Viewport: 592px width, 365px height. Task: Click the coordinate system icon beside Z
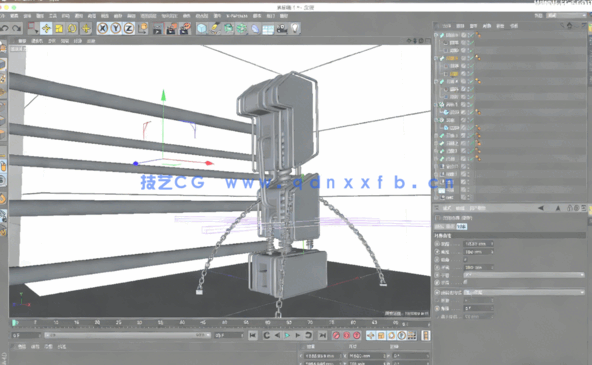[143, 28]
